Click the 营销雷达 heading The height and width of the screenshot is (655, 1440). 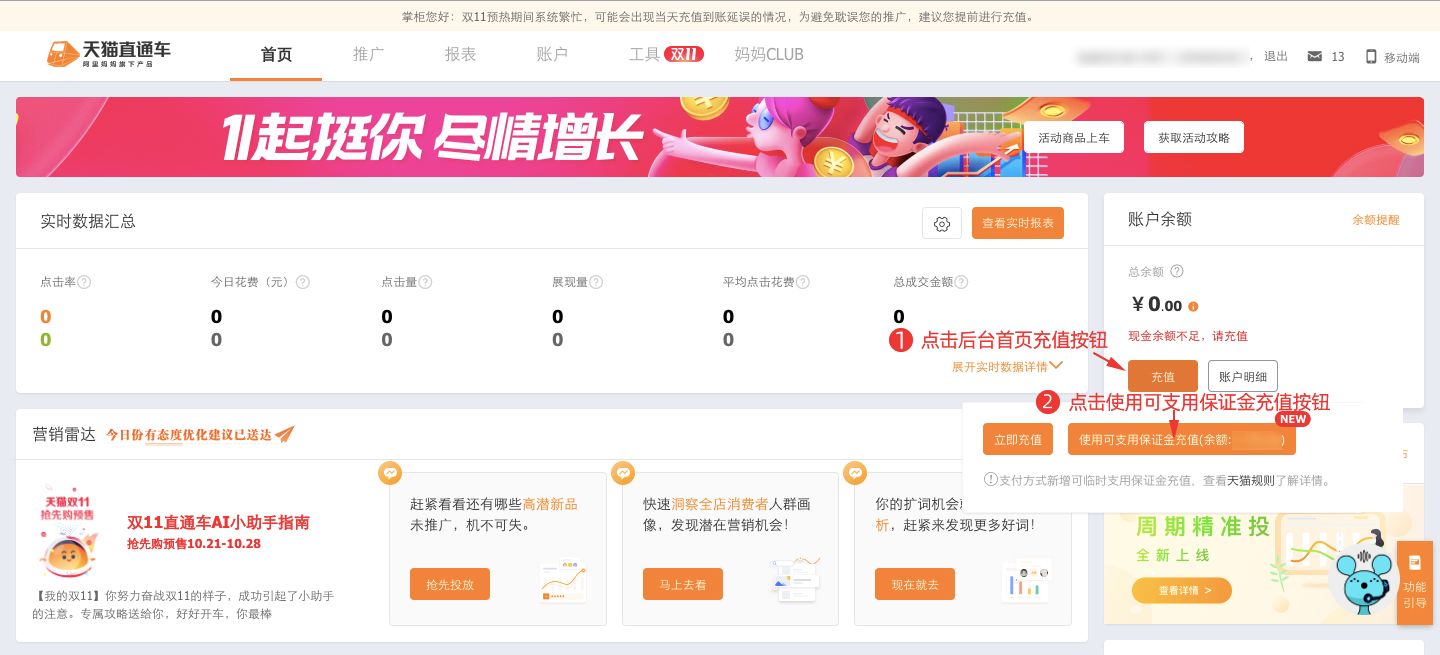click(x=64, y=434)
